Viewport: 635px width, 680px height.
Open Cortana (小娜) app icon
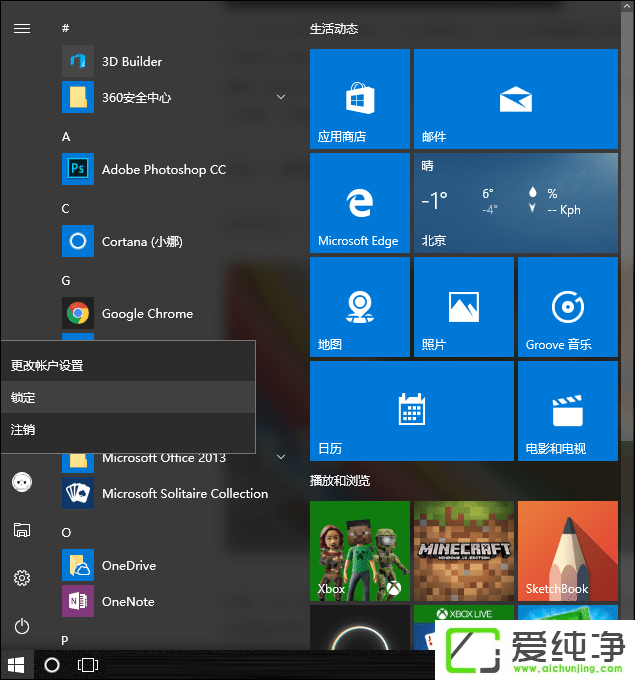point(78,241)
